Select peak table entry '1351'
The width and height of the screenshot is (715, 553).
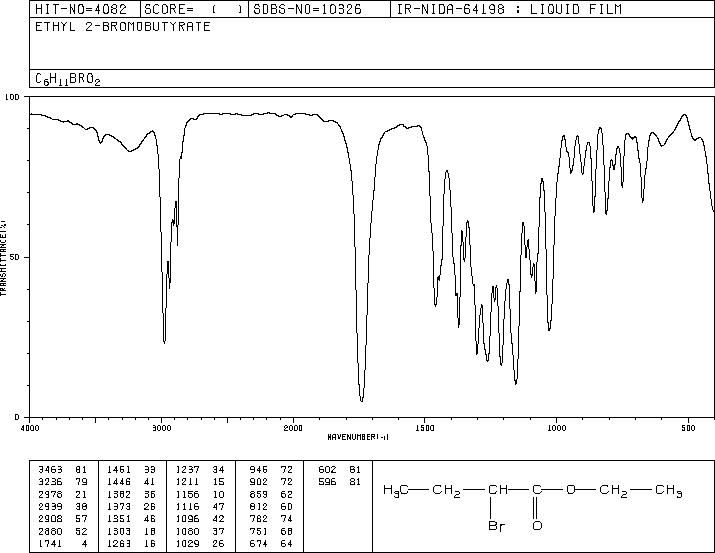pyautogui.click(x=119, y=519)
